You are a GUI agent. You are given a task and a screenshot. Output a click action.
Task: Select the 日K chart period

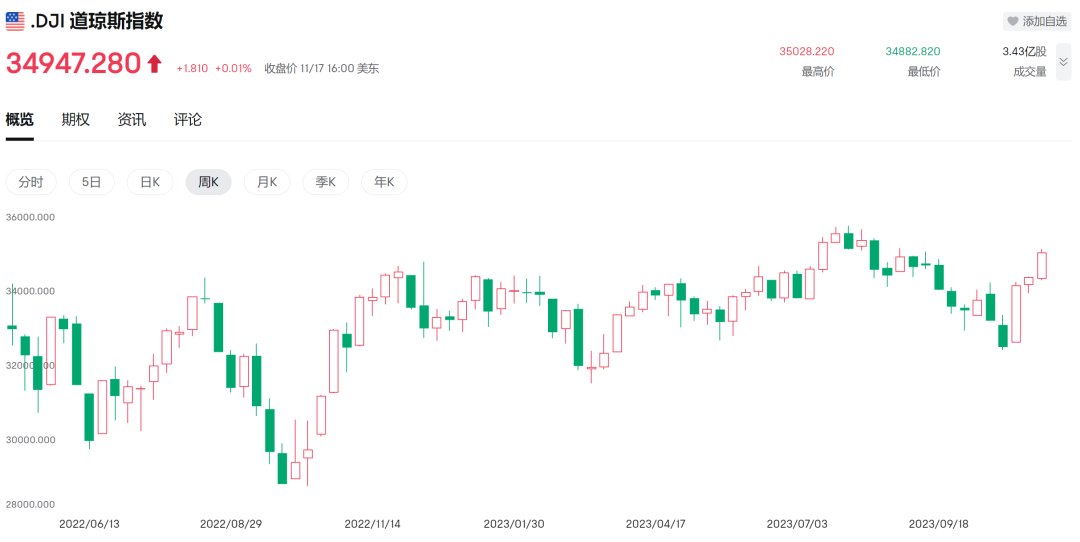[150, 182]
